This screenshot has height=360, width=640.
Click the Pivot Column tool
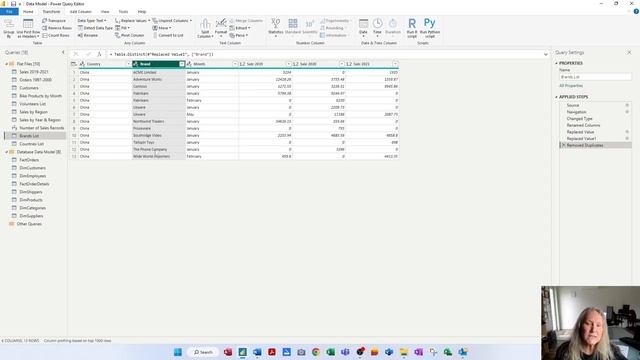tap(129, 36)
